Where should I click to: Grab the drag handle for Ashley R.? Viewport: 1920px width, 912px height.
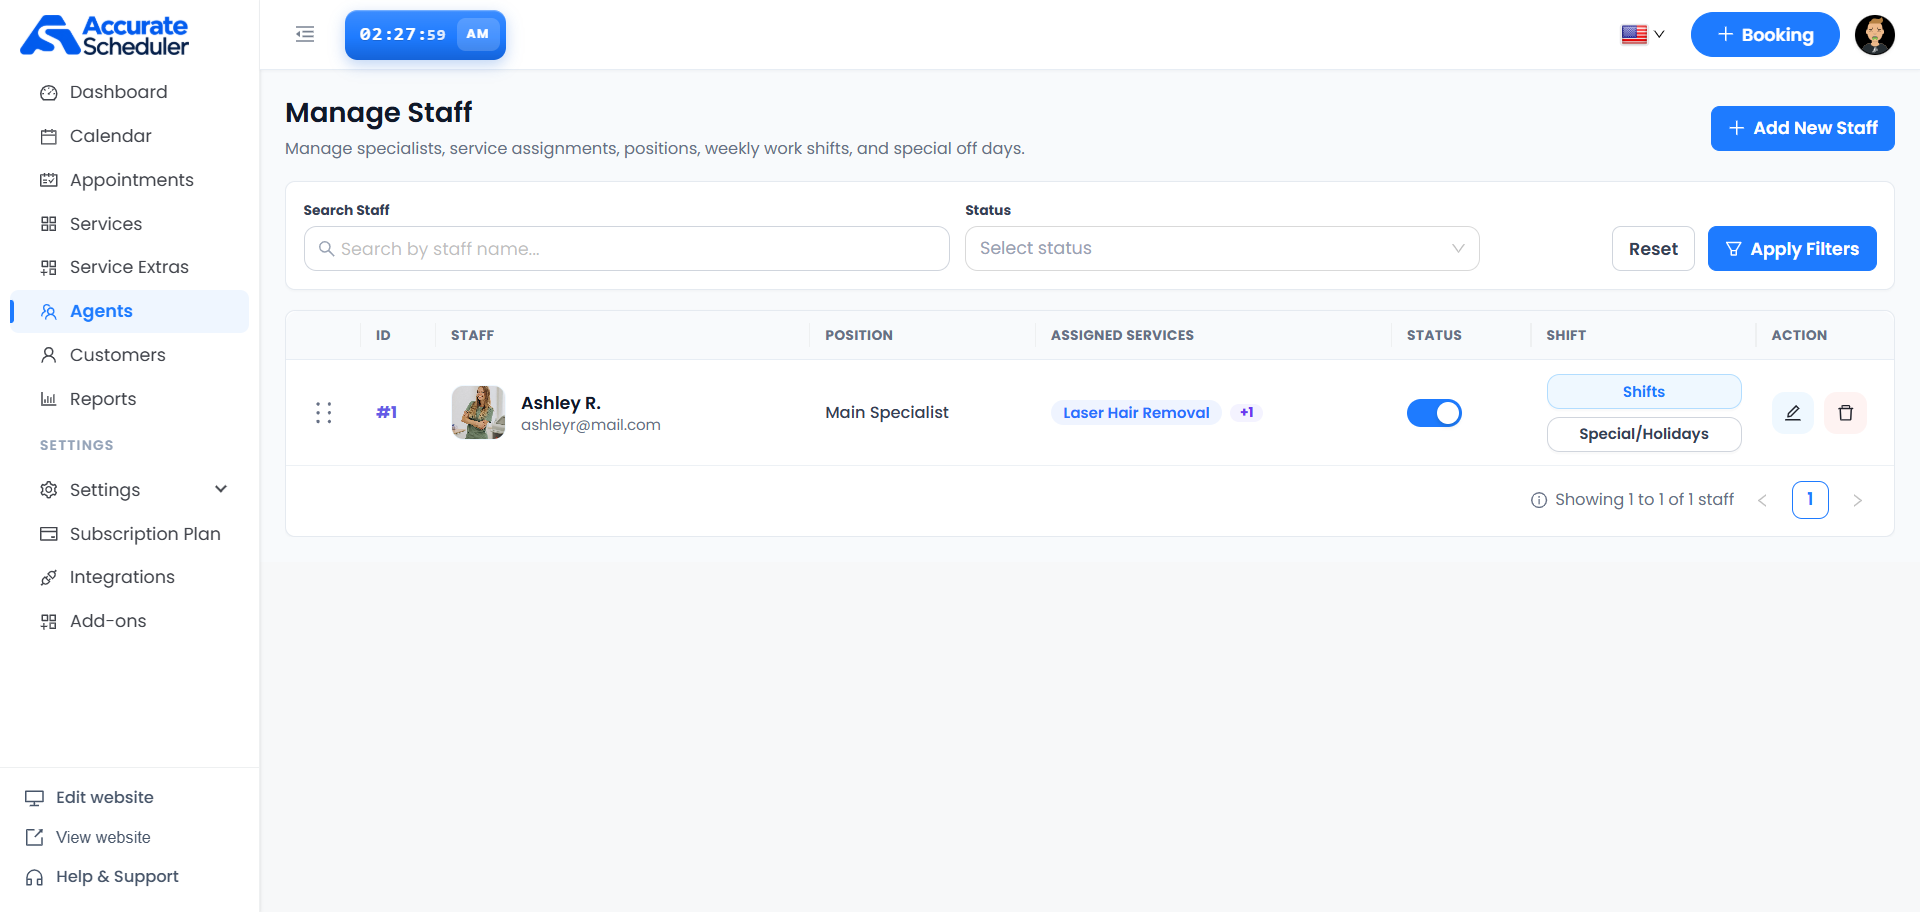(323, 413)
